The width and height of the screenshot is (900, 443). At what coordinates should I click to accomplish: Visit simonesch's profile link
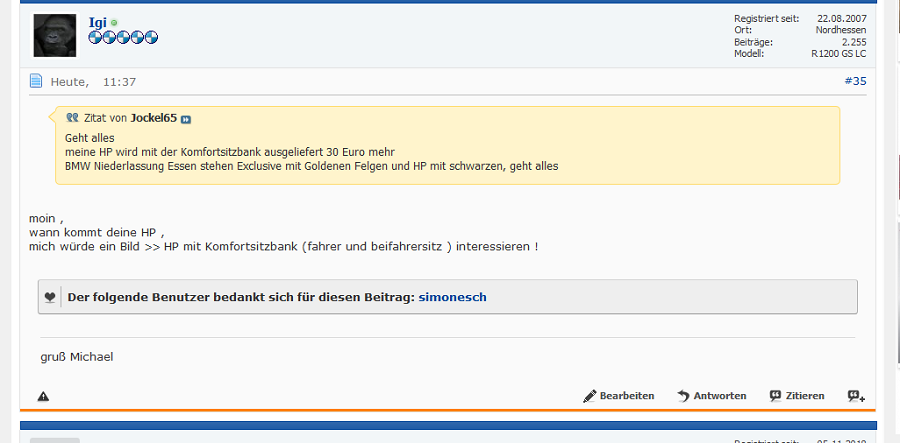[x=452, y=297]
